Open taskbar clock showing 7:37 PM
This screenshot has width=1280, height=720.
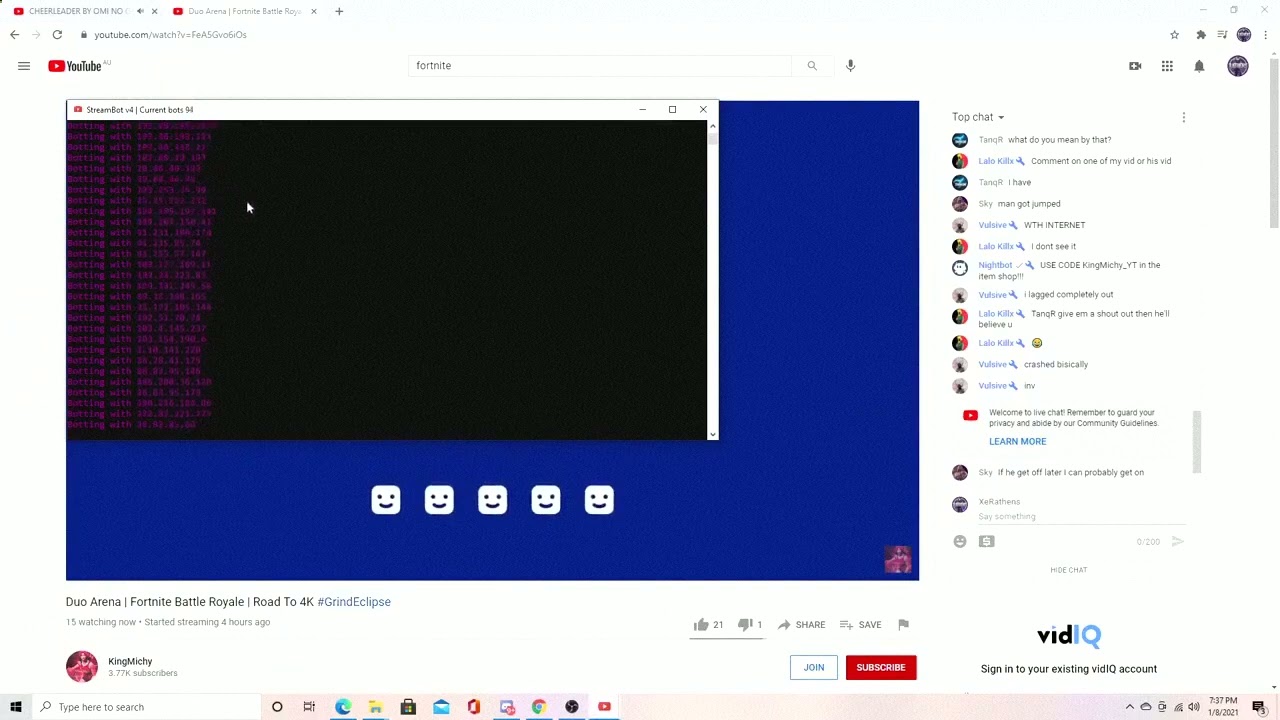[1223, 707]
